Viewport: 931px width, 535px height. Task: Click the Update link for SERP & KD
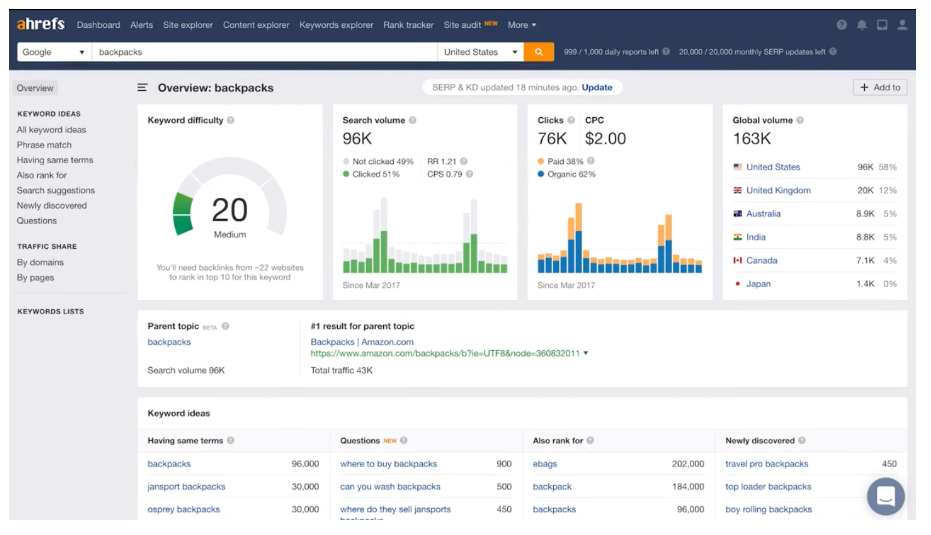[597, 87]
